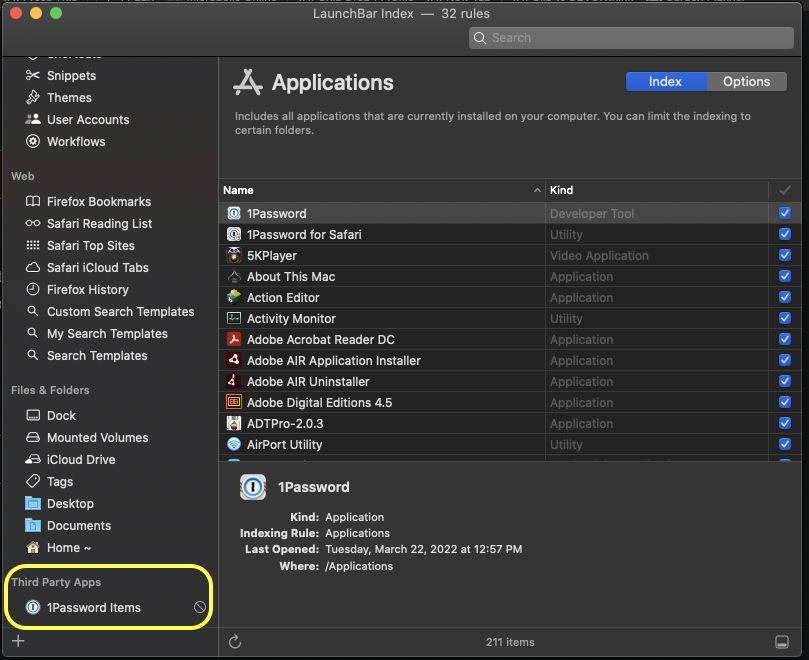Add a new rule with plus button
809x660 pixels.
pyautogui.click(x=18, y=641)
